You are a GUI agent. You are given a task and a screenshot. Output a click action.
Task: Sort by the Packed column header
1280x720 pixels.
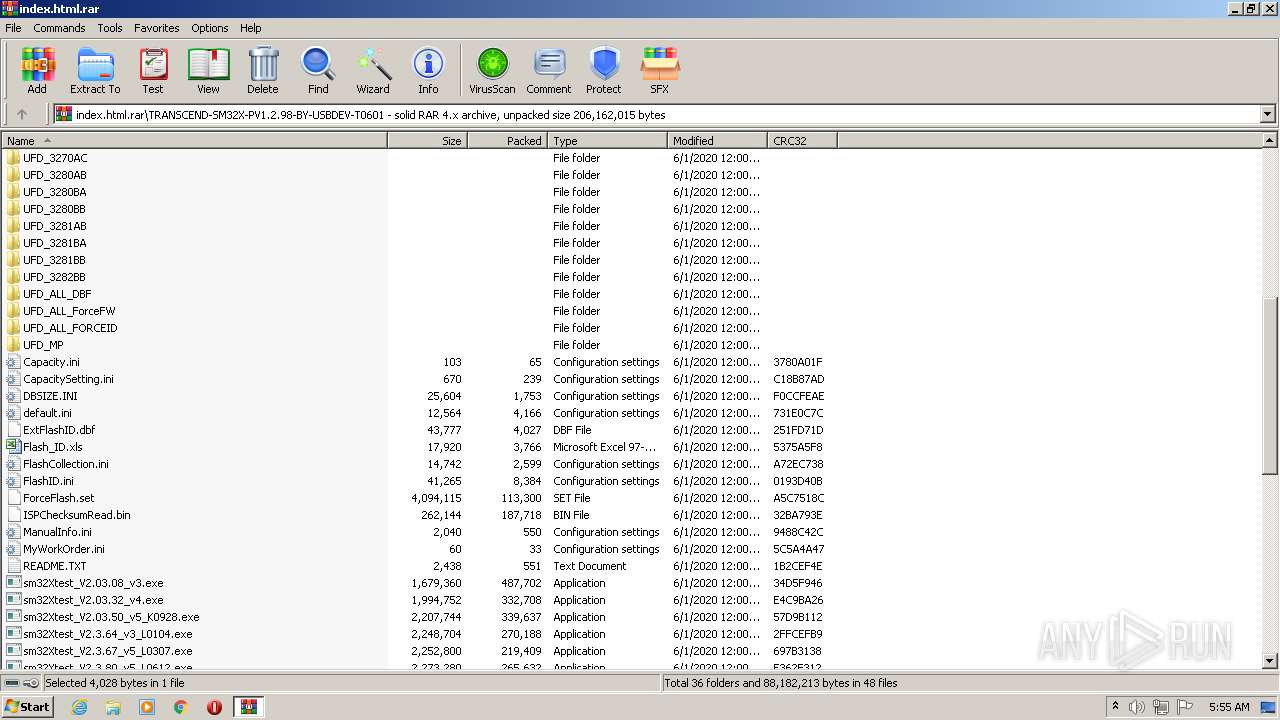click(508, 141)
